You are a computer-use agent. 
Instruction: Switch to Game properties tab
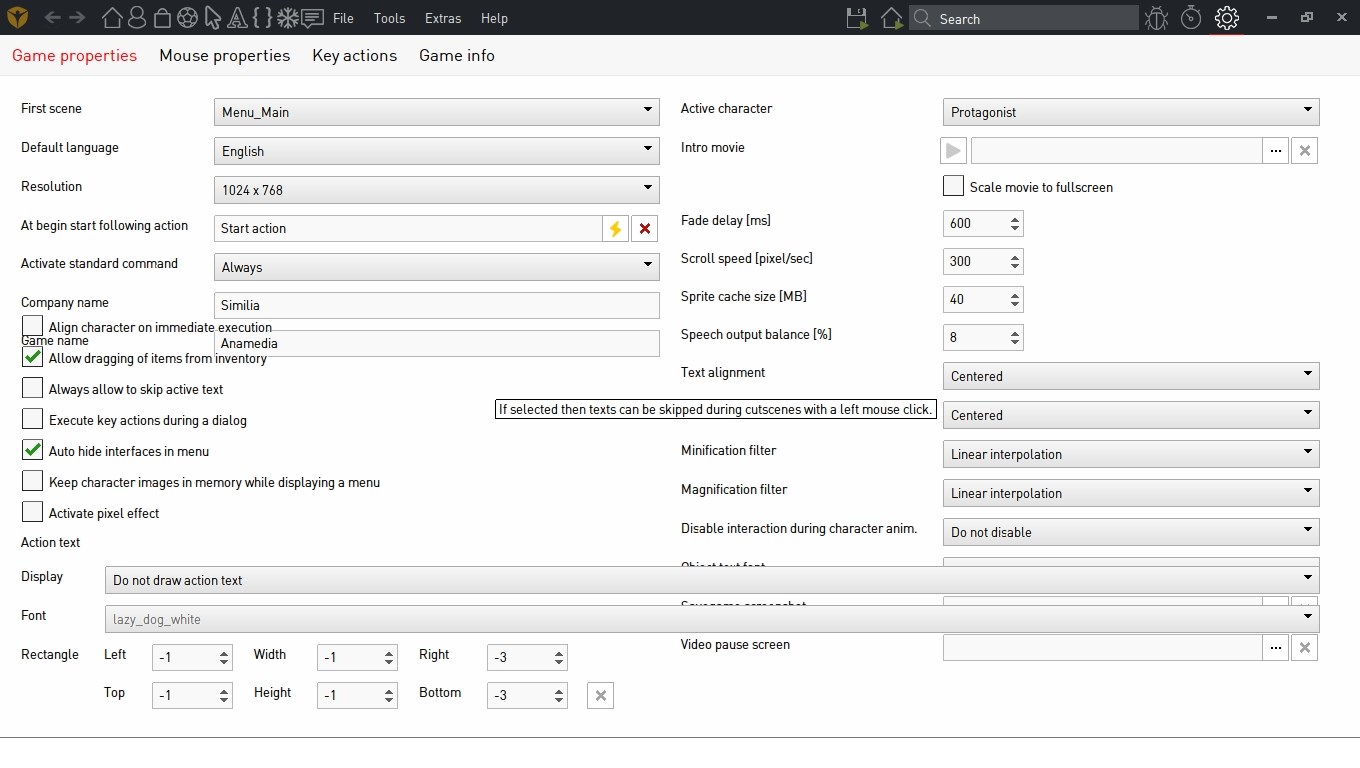[74, 56]
